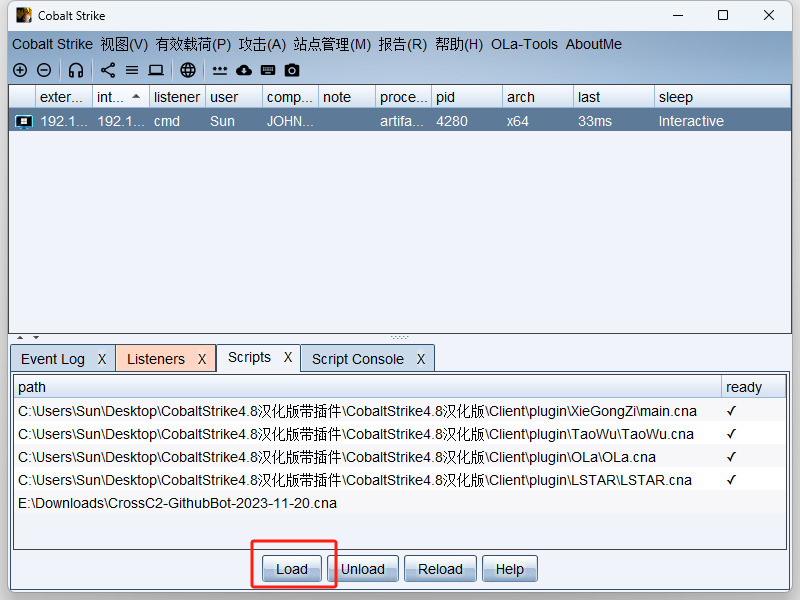The height and width of the screenshot is (600, 800).
Task: Show session table list icon
Action: (132, 70)
